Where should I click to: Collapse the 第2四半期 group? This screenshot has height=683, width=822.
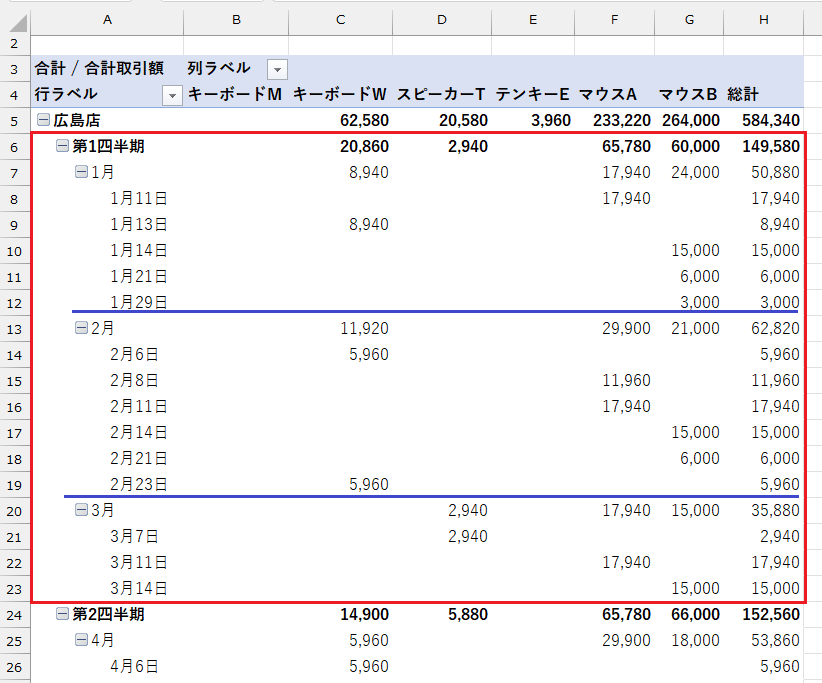pyautogui.click(x=62, y=615)
